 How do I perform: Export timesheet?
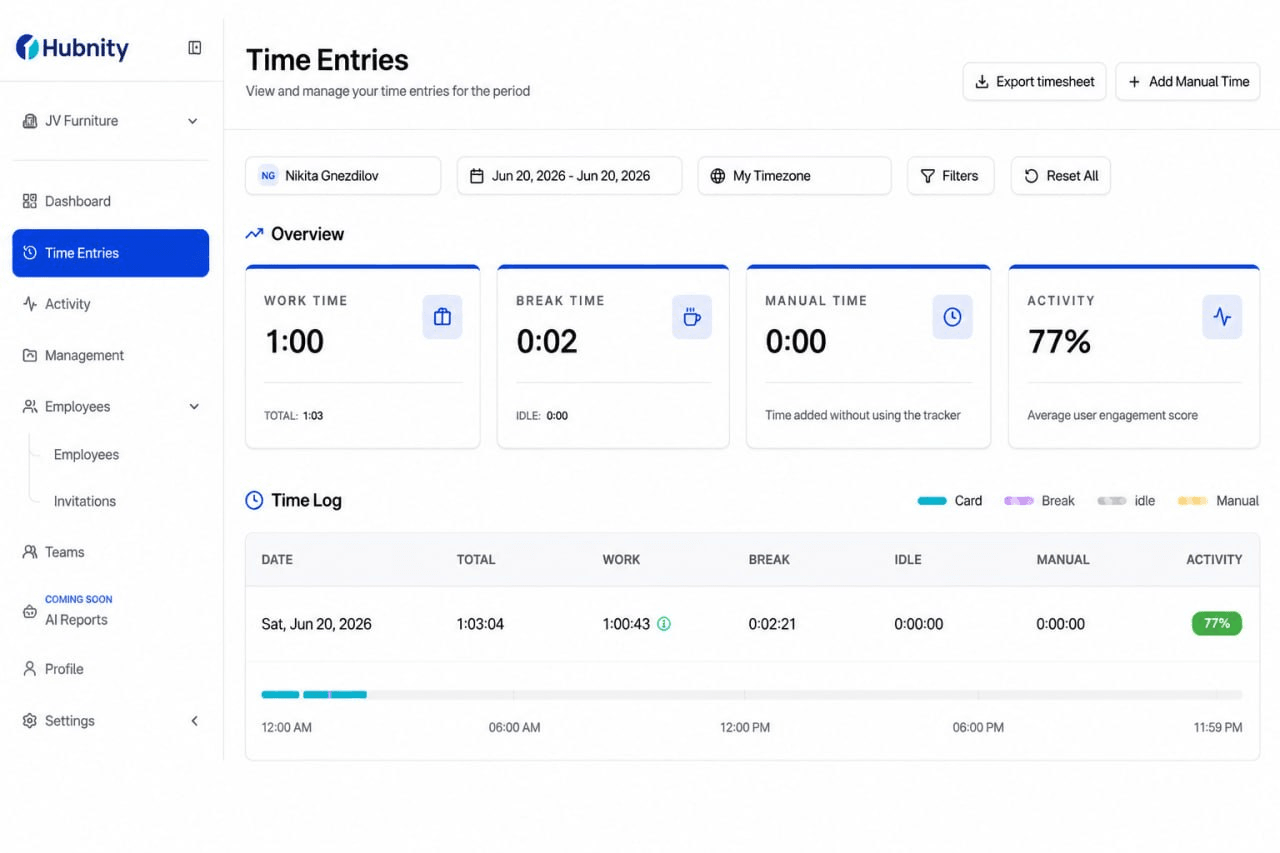(1035, 82)
